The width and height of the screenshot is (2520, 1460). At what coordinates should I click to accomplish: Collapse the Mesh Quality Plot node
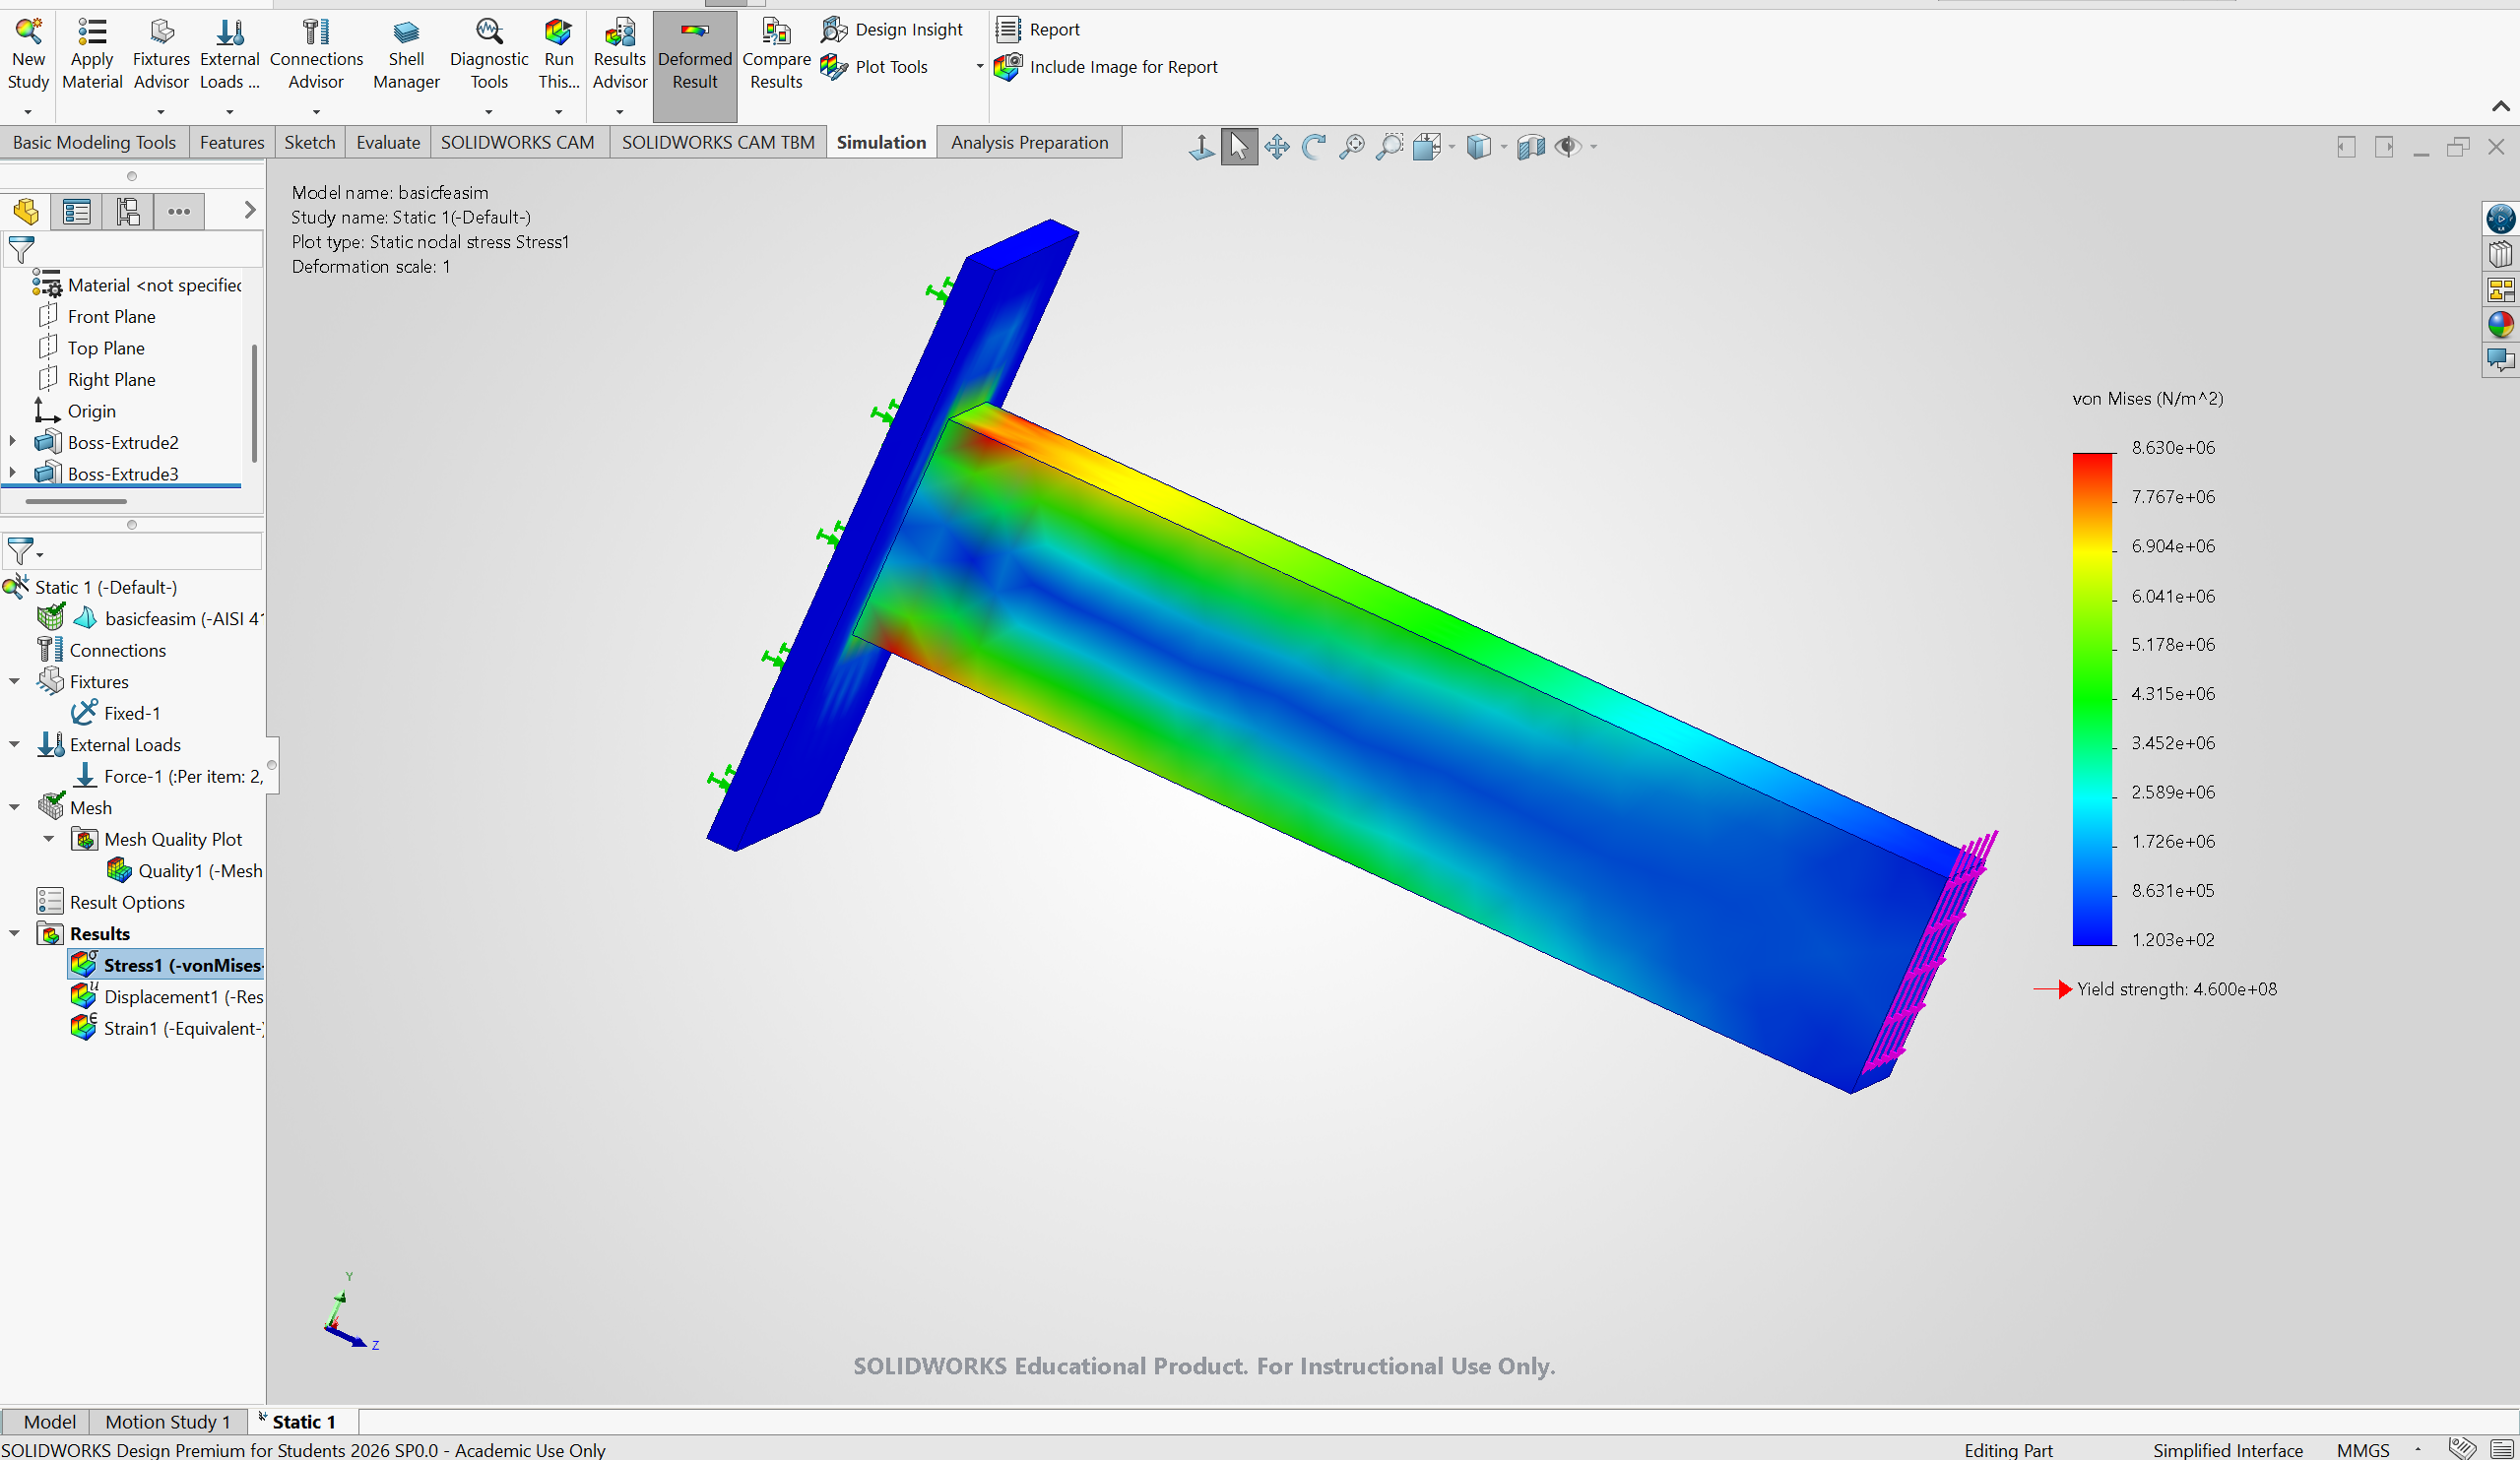(x=49, y=839)
